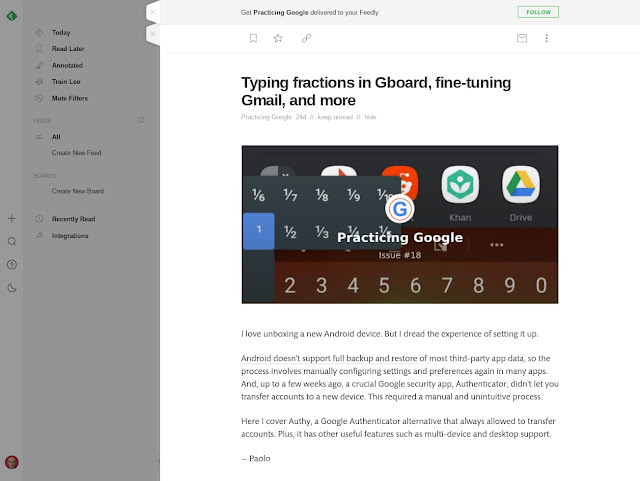Open the three-dot more options menu
The width and height of the screenshot is (640, 481).
coord(547,38)
